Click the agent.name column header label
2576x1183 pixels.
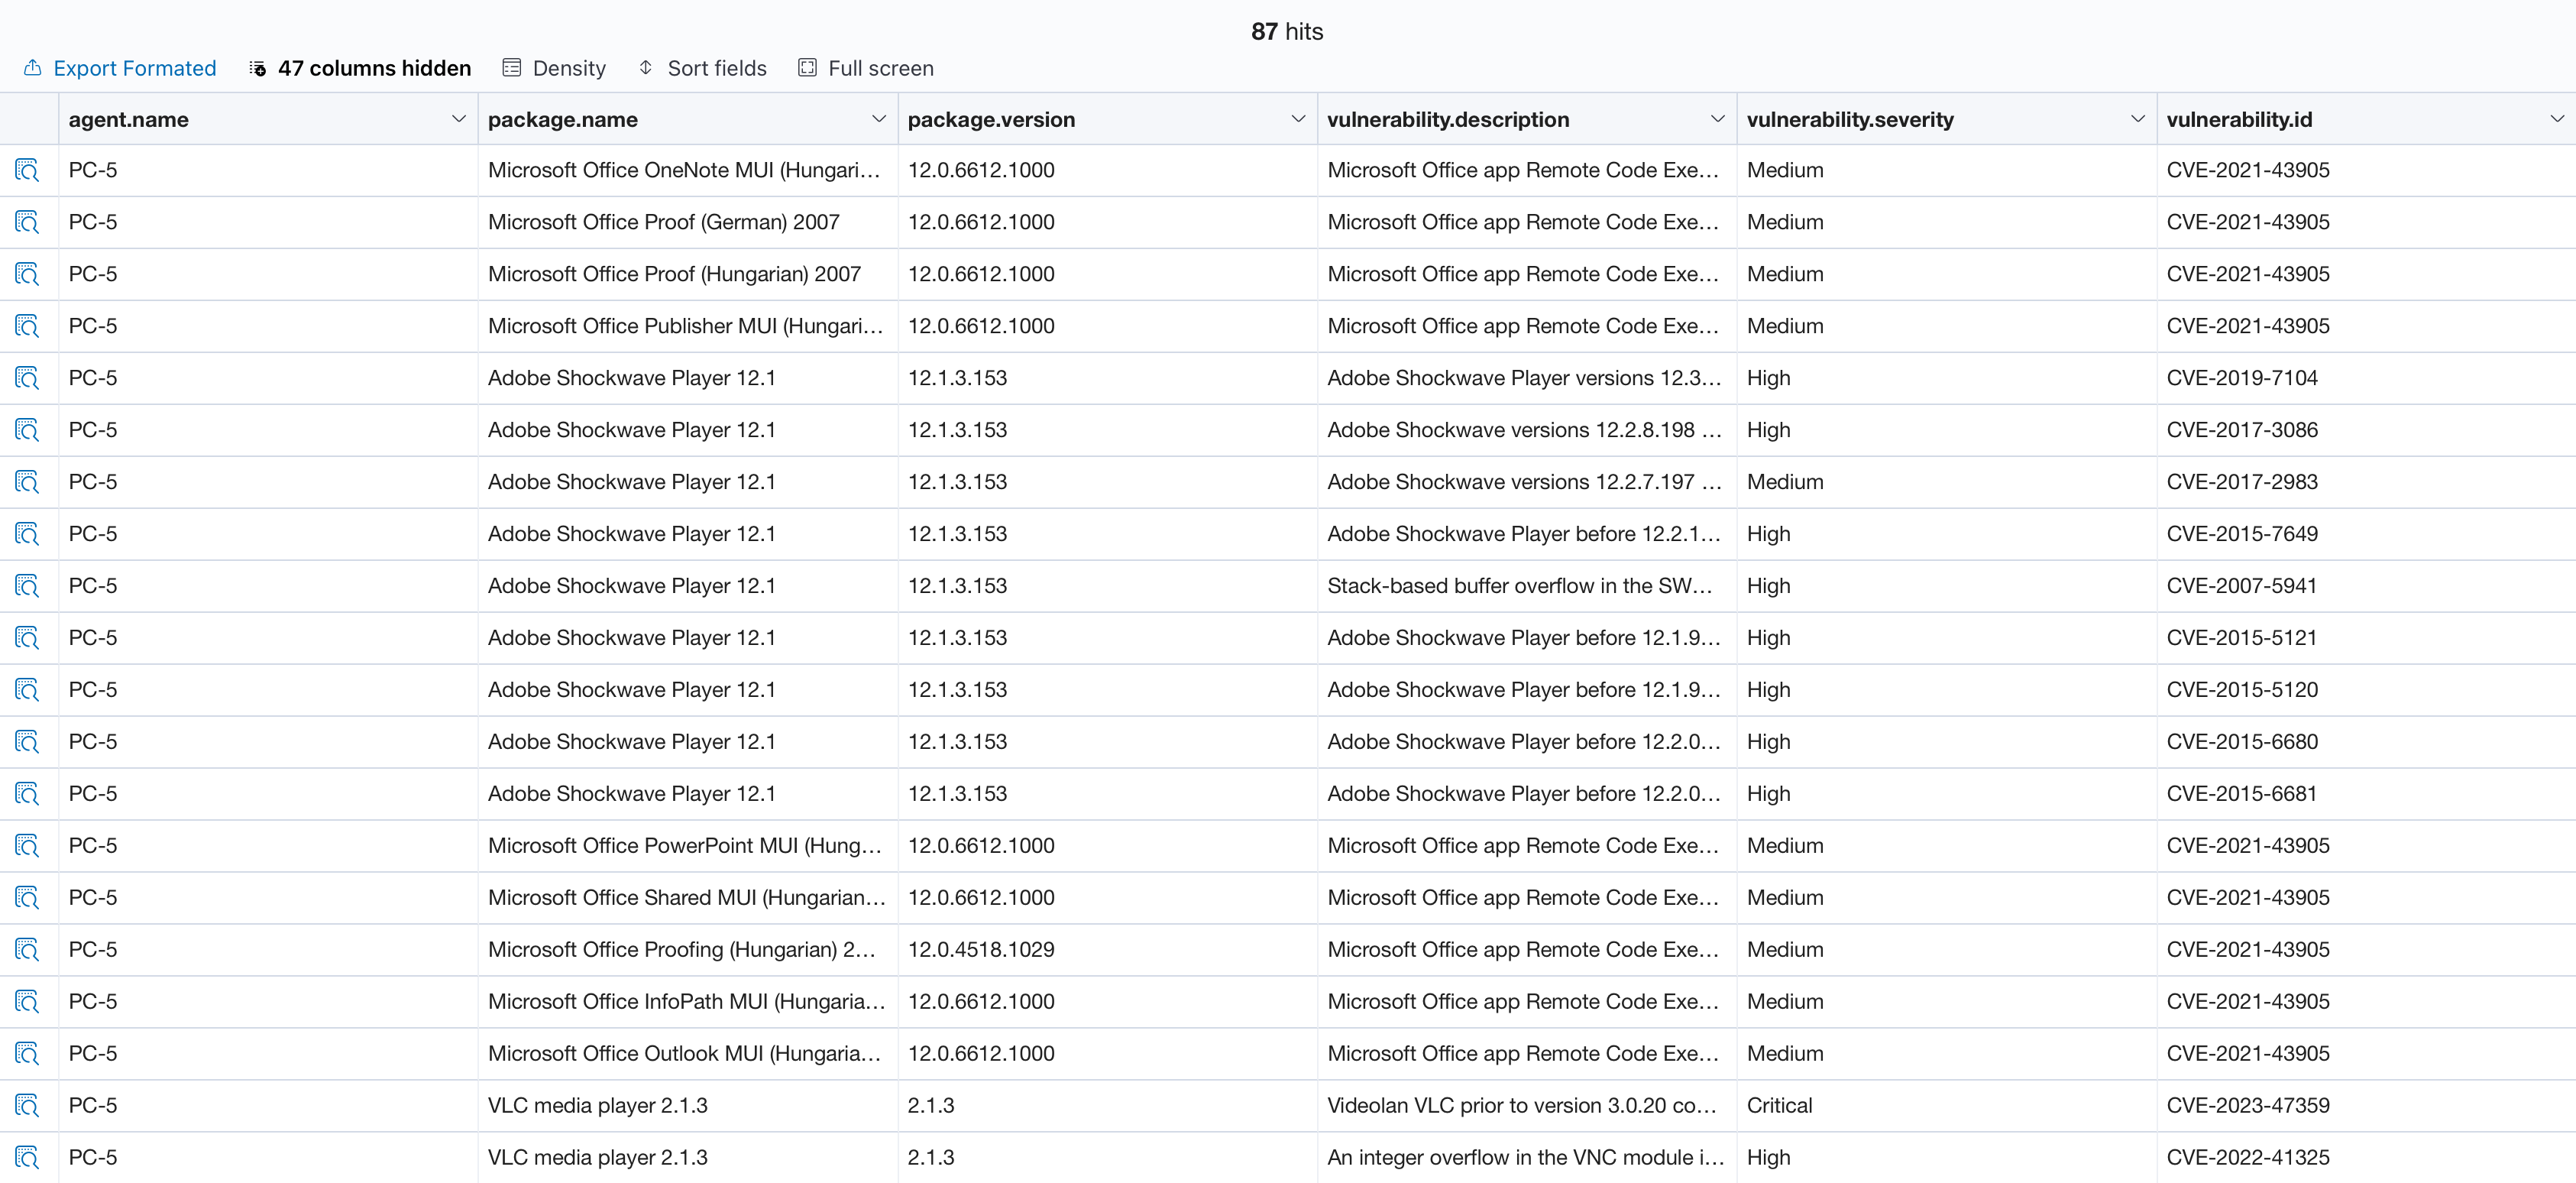[129, 120]
